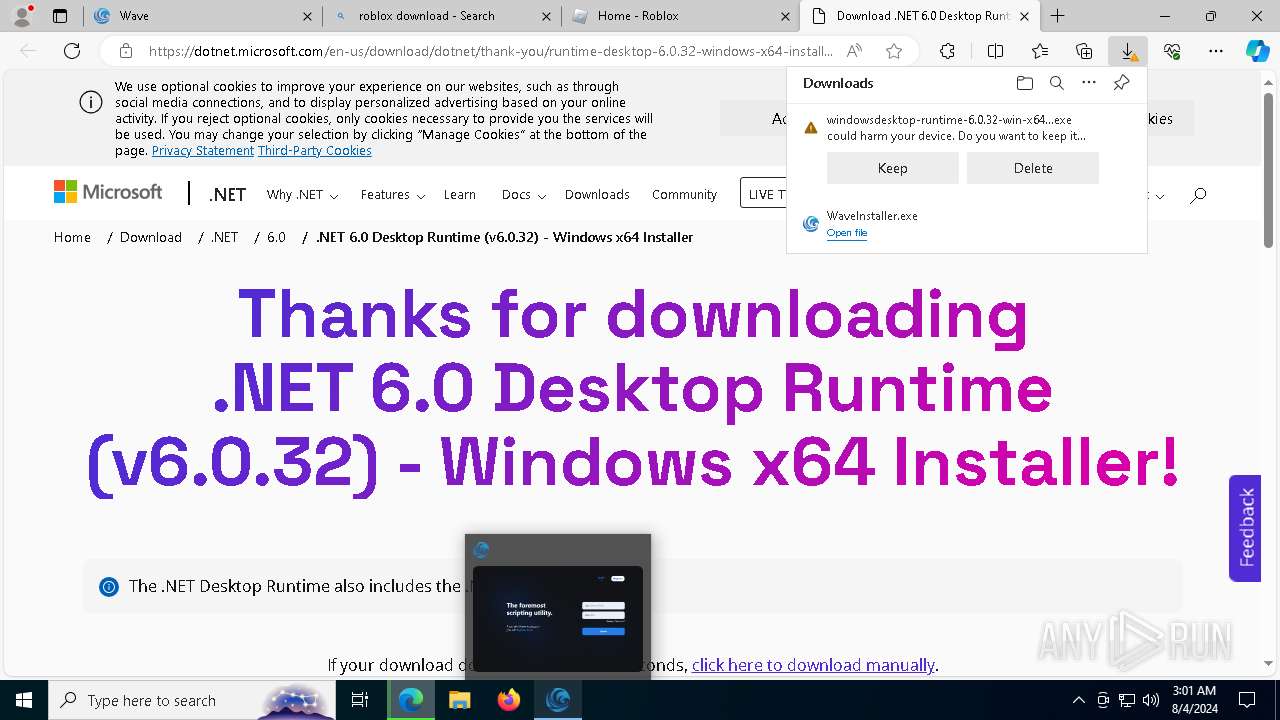Open downloads folder icon in panel
Screen dimensions: 1280x720
1024,83
